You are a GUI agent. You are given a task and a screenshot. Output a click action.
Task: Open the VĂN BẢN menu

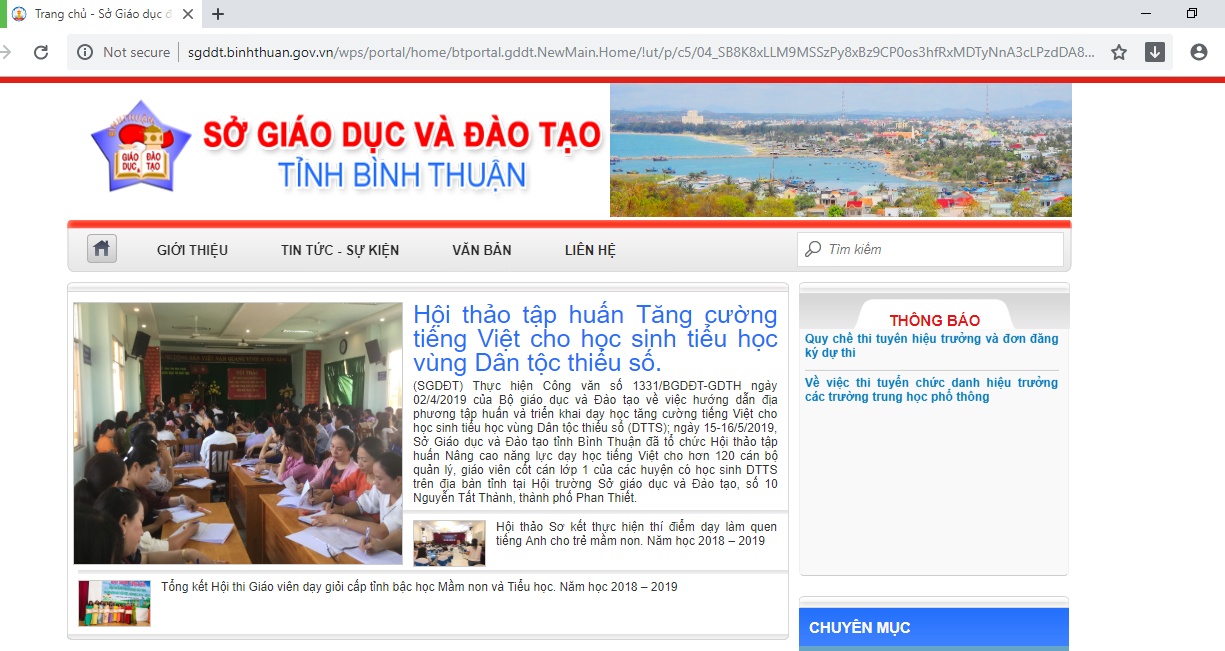pos(482,249)
